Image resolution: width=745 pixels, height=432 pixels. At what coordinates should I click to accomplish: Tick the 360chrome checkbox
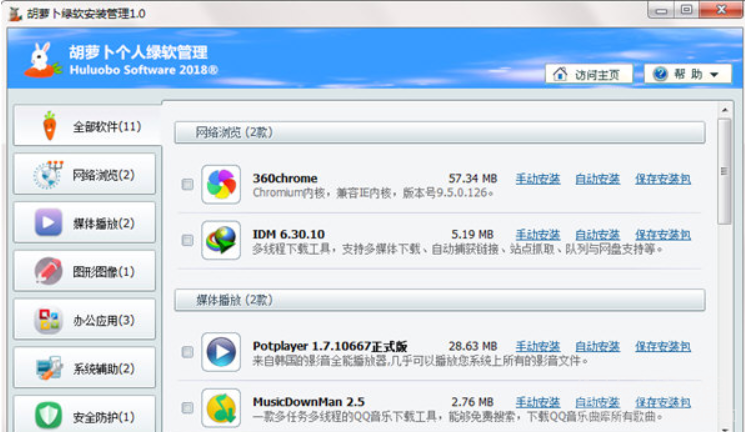click(187, 184)
